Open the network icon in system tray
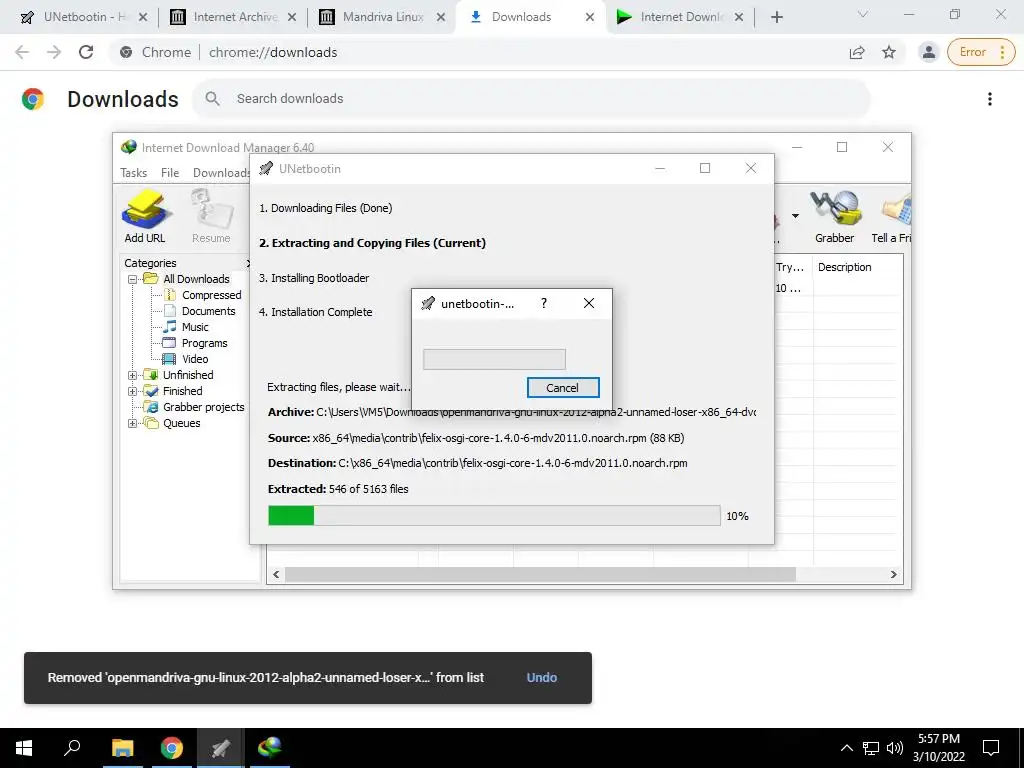The height and width of the screenshot is (768, 1024). [x=871, y=748]
